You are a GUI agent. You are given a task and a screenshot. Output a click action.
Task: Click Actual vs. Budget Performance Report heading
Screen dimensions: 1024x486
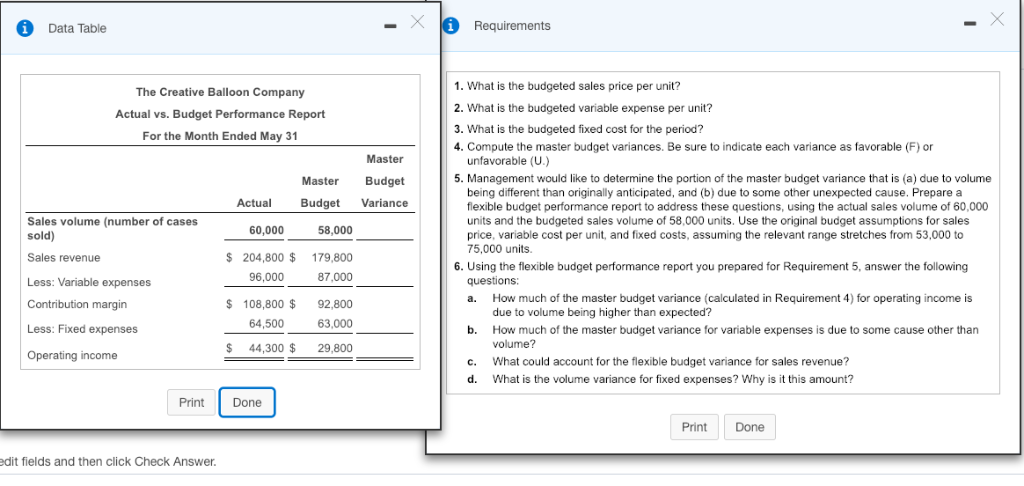click(x=220, y=114)
